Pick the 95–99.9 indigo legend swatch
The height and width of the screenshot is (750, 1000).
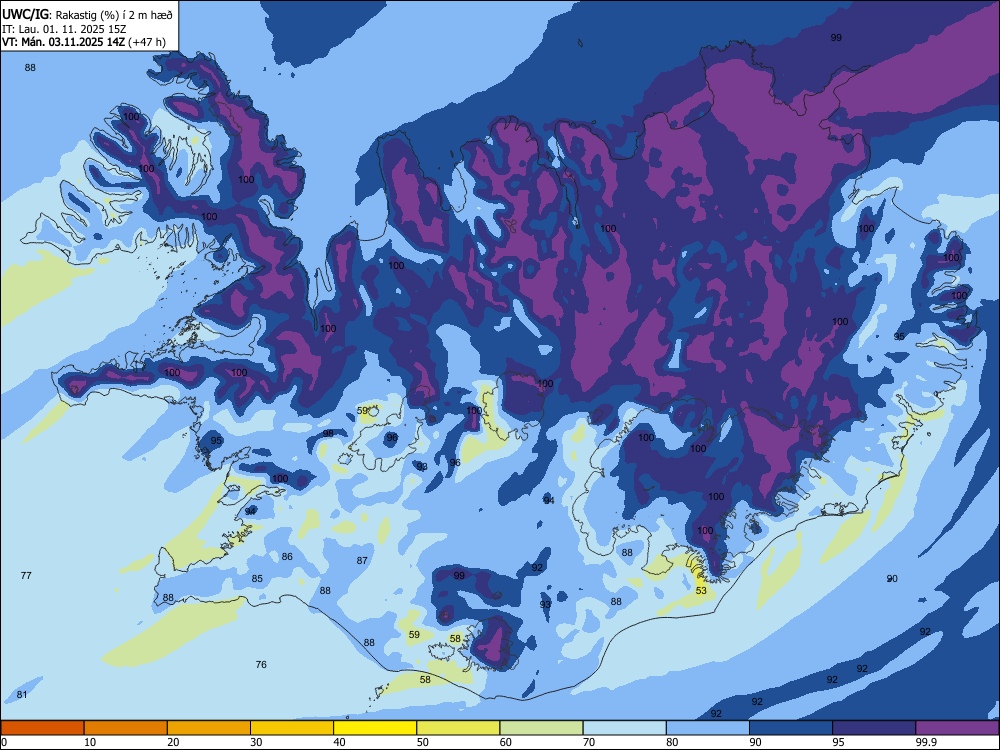click(874, 728)
